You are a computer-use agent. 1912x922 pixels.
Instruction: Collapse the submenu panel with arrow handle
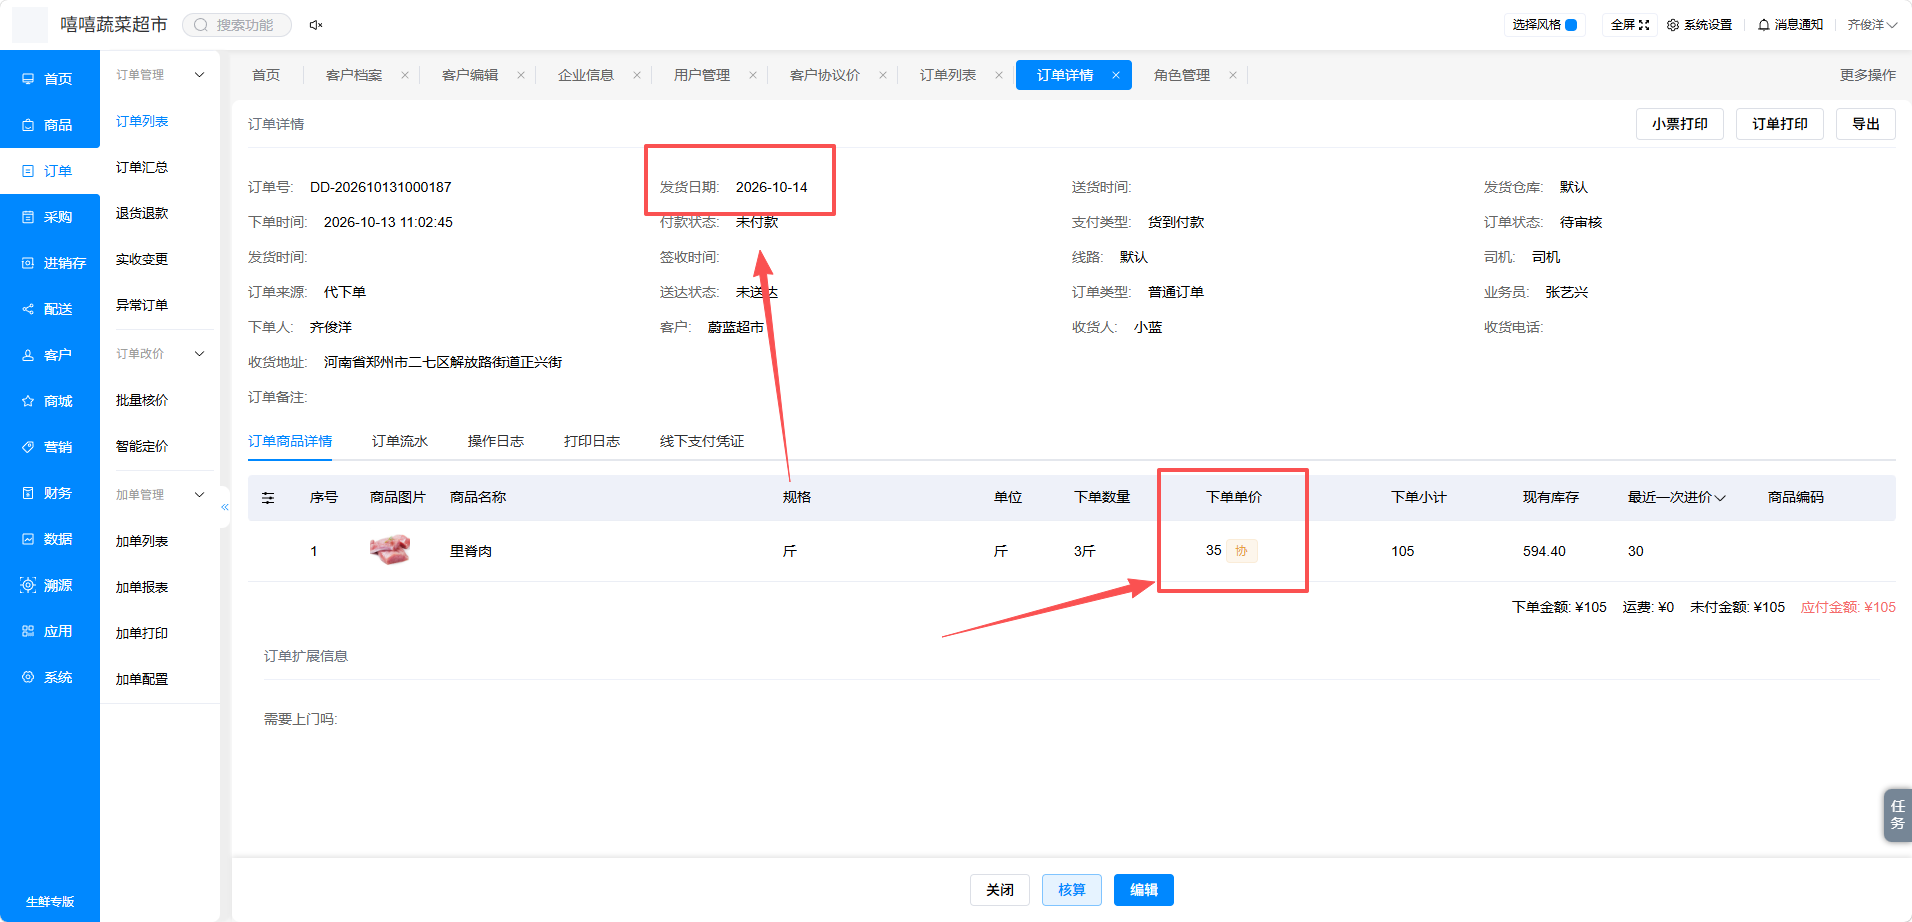(x=225, y=507)
